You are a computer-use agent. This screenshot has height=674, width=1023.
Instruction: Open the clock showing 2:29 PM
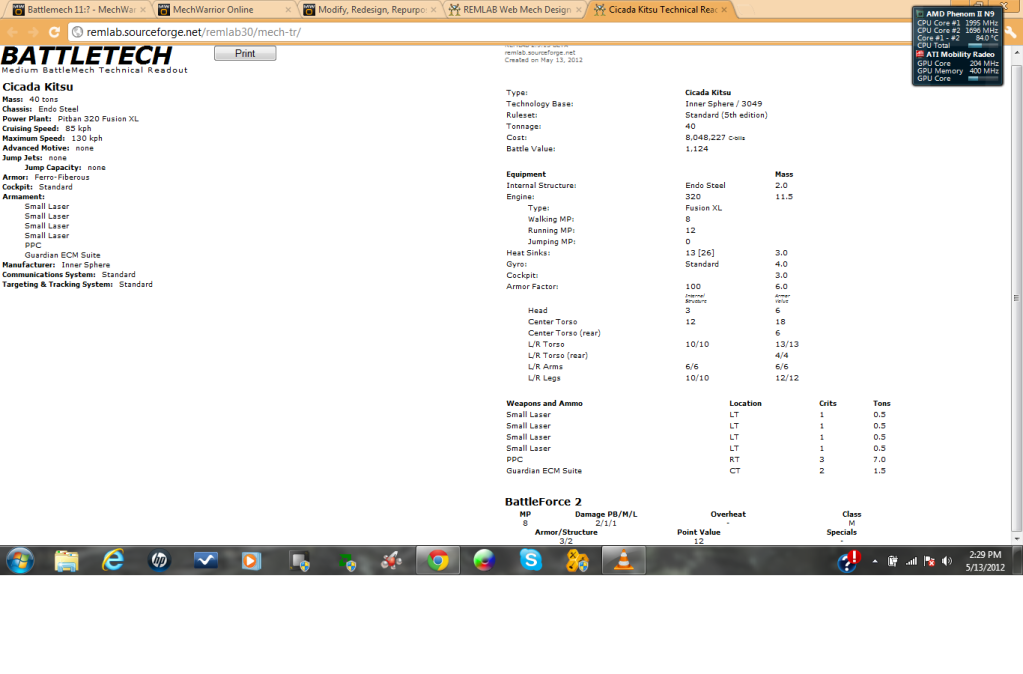coord(985,560)
